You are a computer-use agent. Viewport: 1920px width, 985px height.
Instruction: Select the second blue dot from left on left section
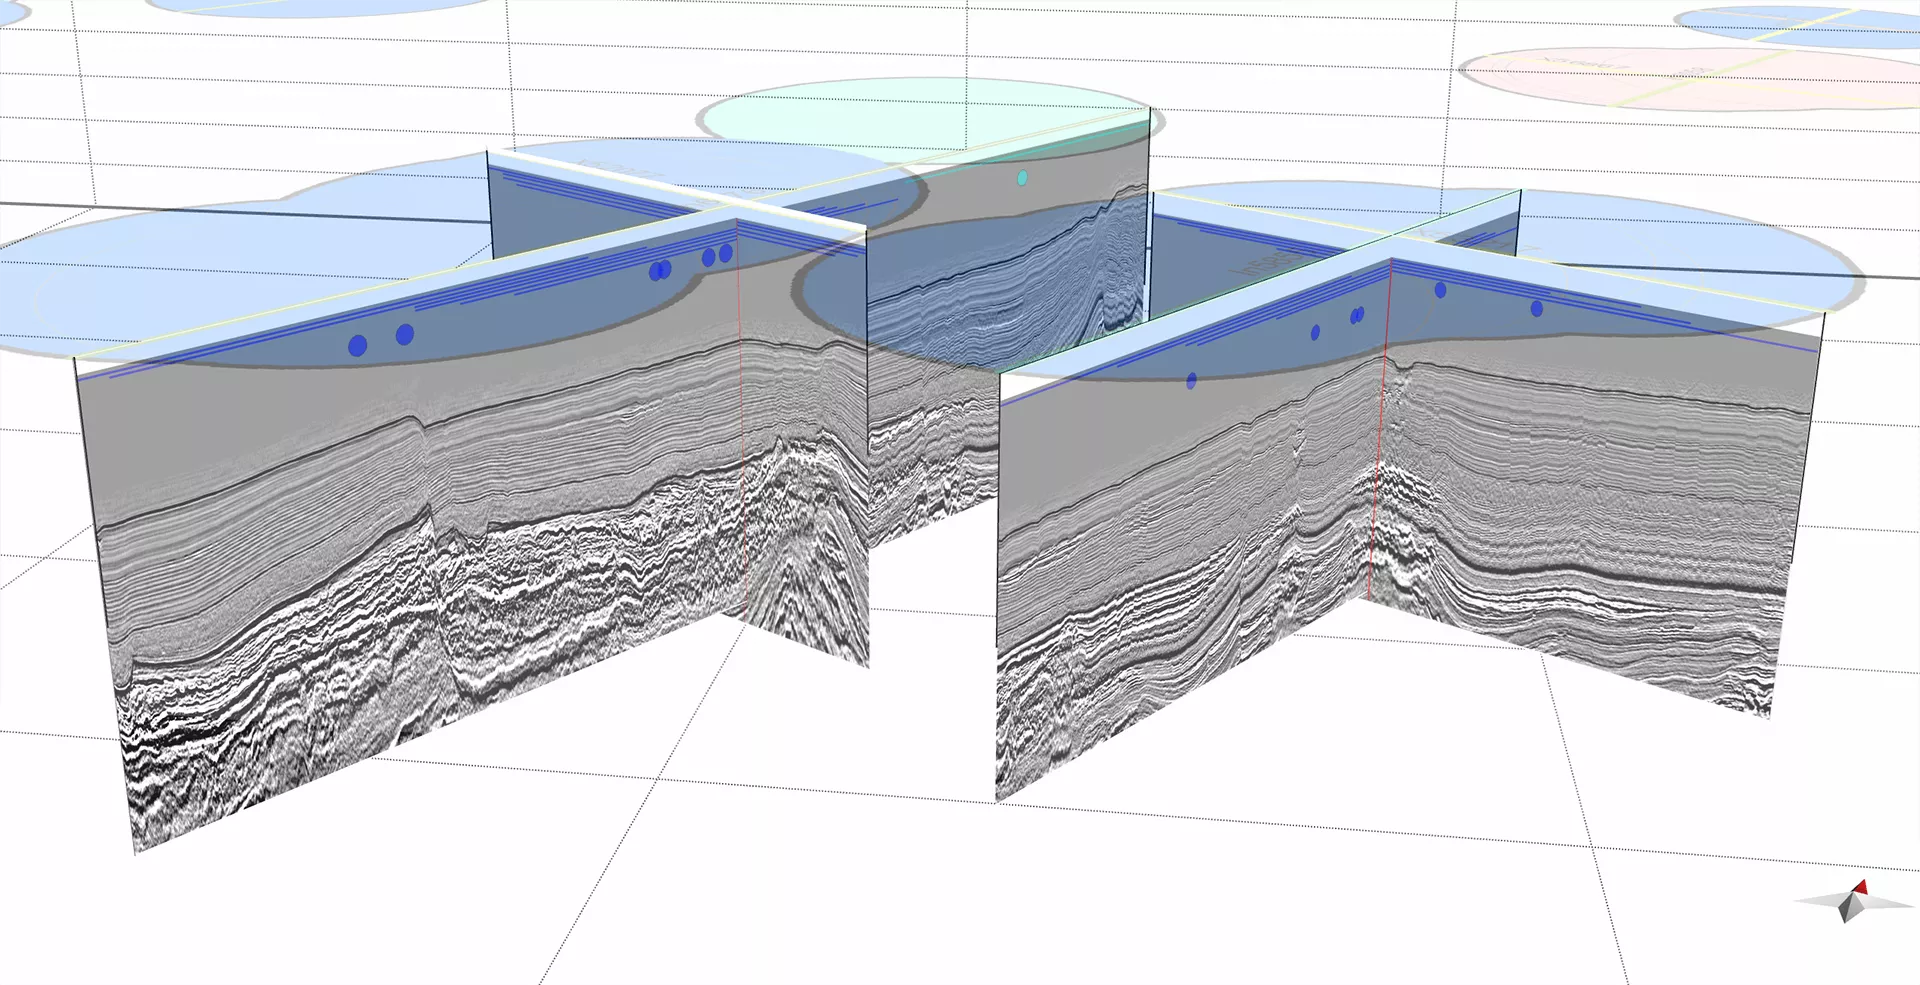[x=405, y=334]
